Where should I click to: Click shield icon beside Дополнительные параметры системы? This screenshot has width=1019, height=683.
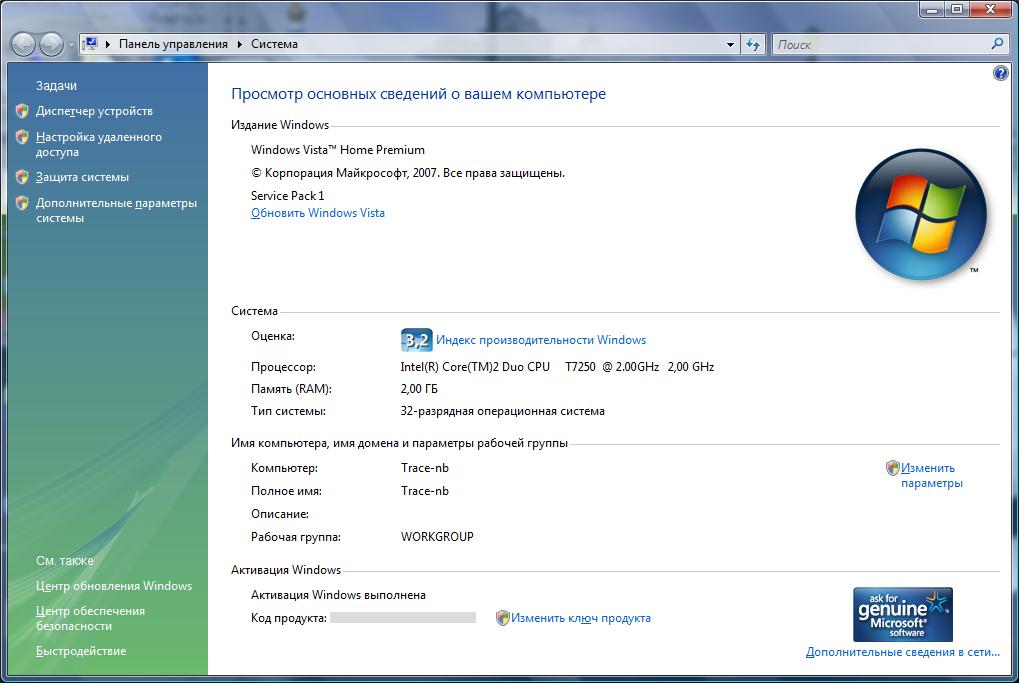tap(22, 203)
